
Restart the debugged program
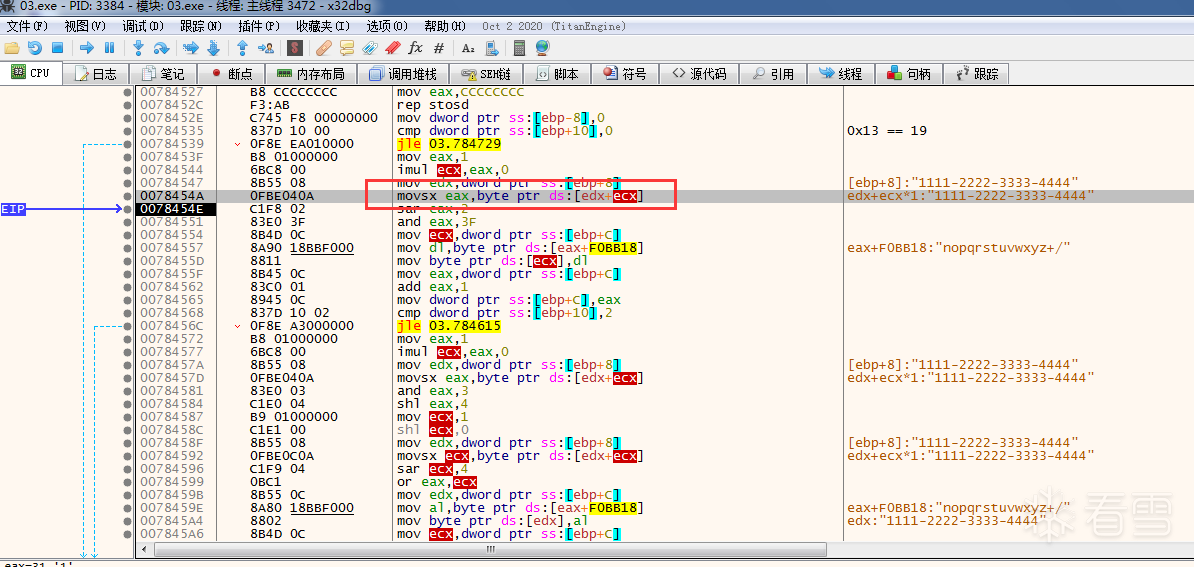(34, 48)
